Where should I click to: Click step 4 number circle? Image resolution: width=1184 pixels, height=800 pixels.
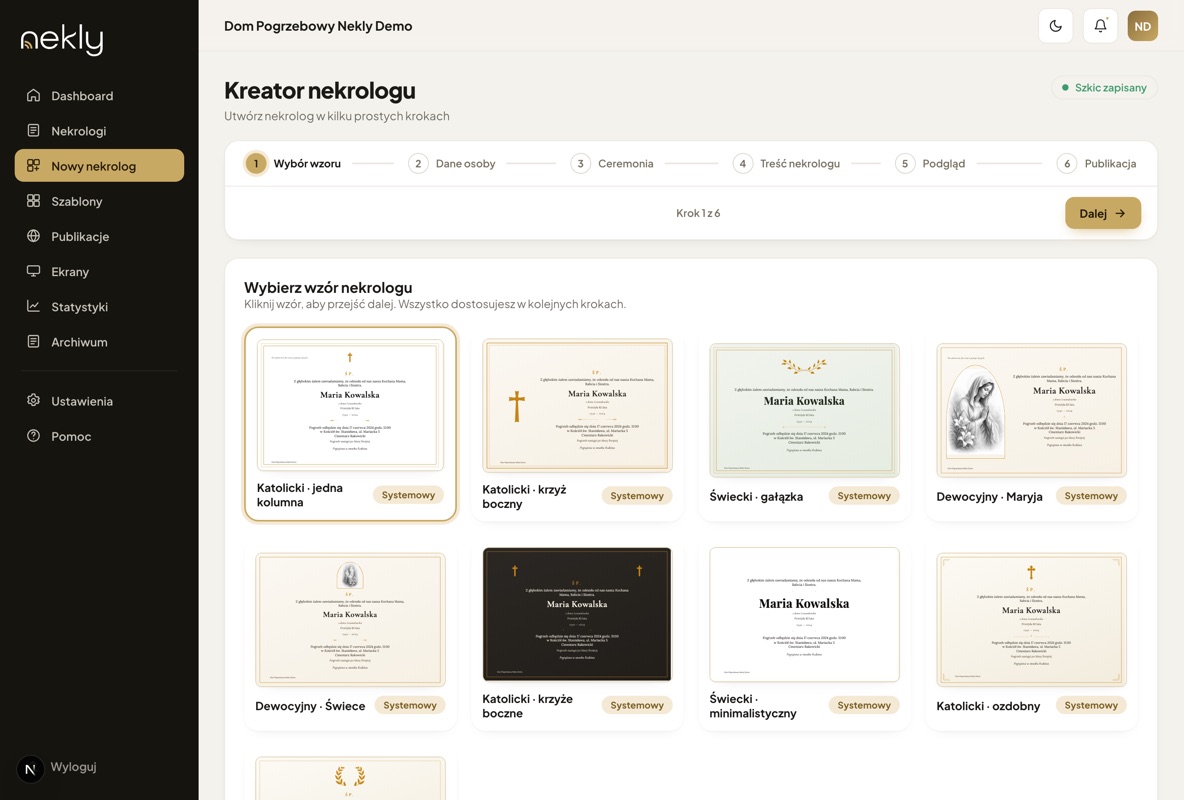coord(743,163)
